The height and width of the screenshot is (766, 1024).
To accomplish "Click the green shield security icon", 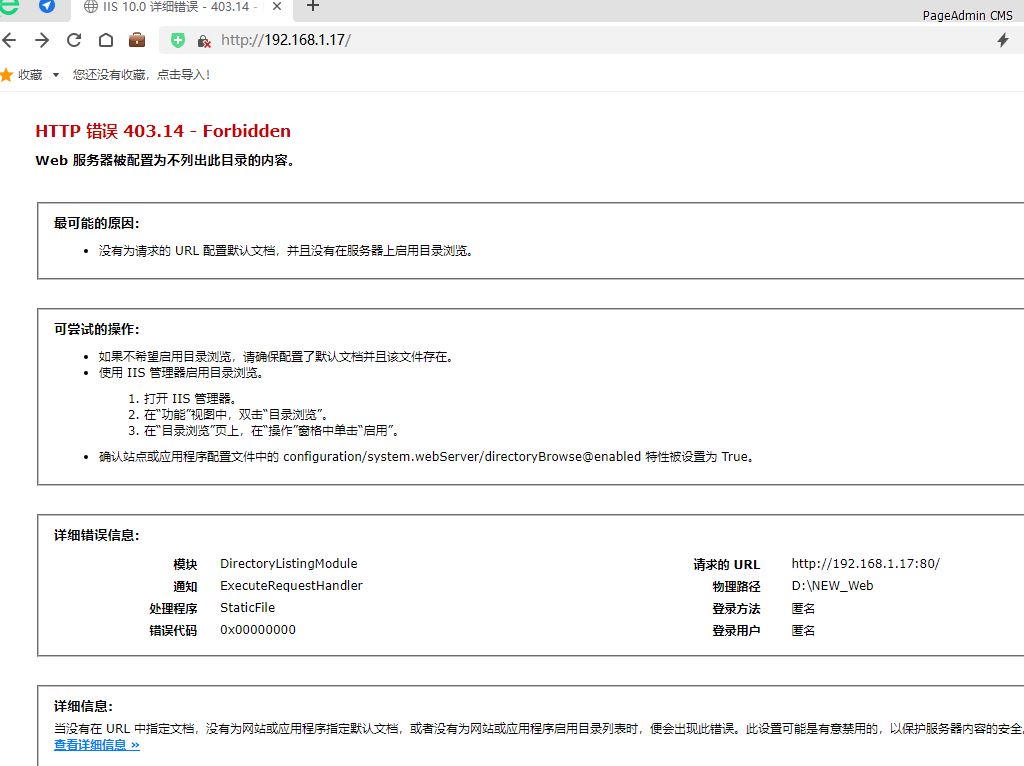I will coord(178,40).
